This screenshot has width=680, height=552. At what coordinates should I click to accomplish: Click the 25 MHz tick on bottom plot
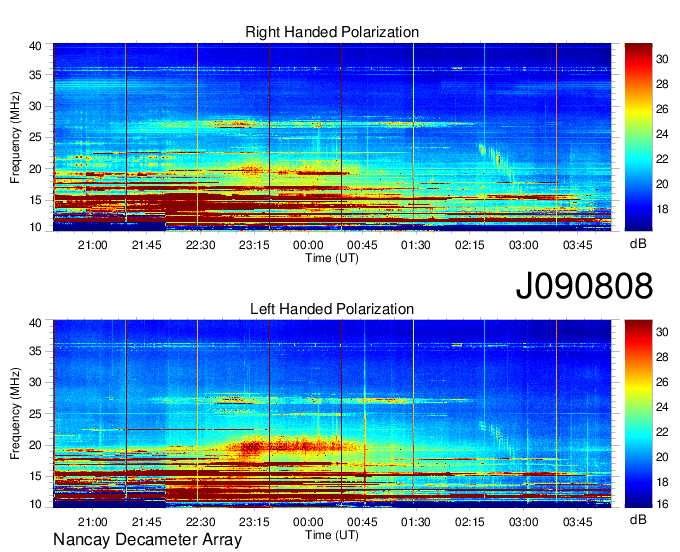[x=35, y=414]
